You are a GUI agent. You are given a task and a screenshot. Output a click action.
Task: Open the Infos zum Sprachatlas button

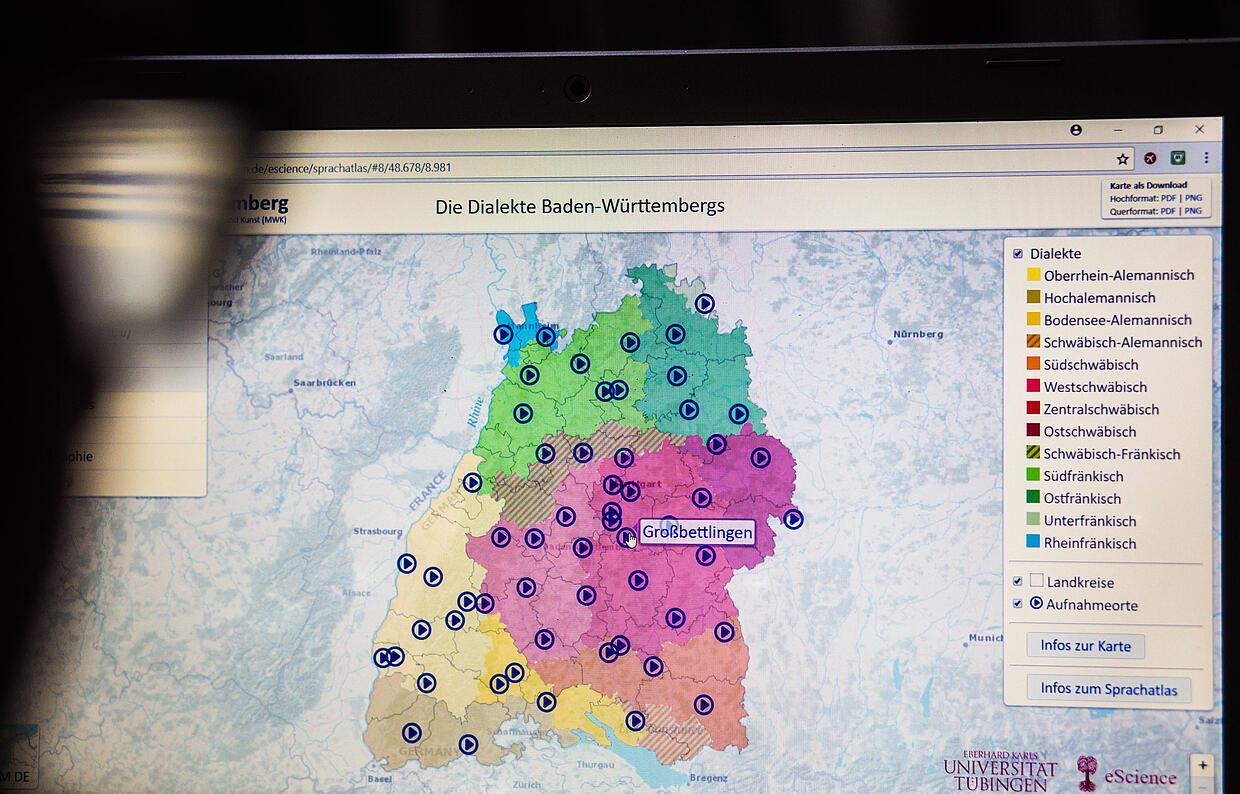pyautogui.click(x=1109, y=689)
